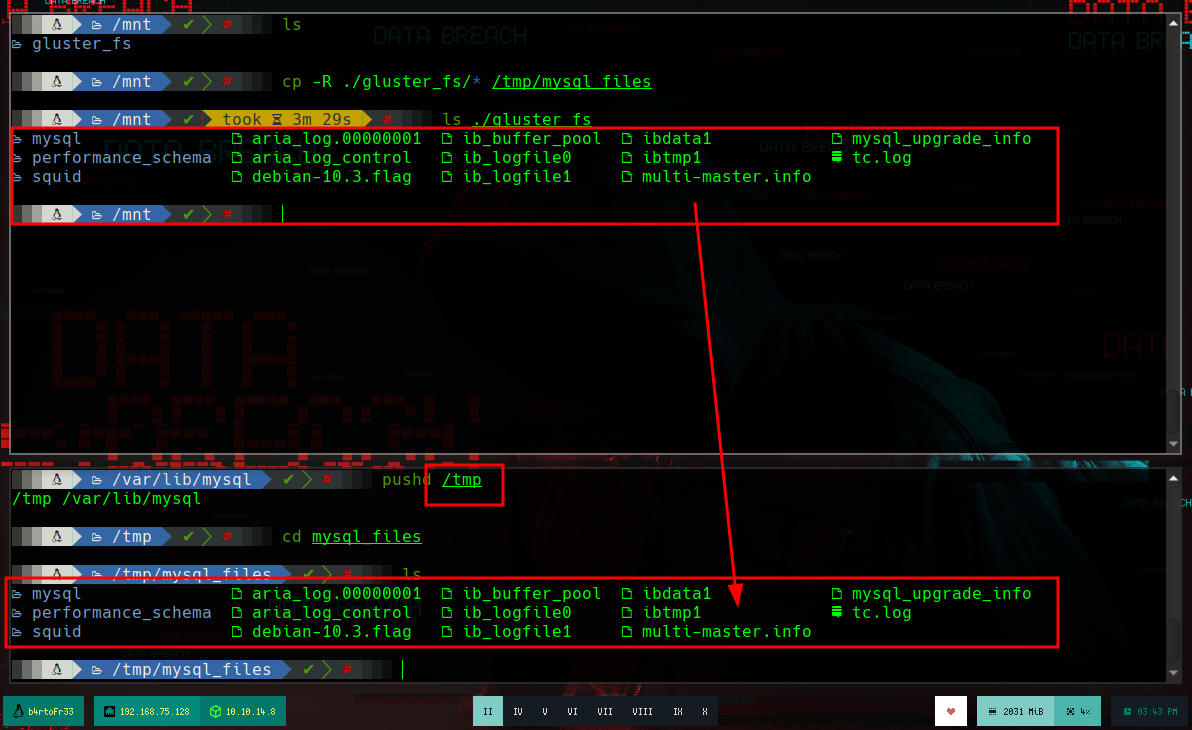
Task: Switch to workspace VI
Action: (572, 712)
